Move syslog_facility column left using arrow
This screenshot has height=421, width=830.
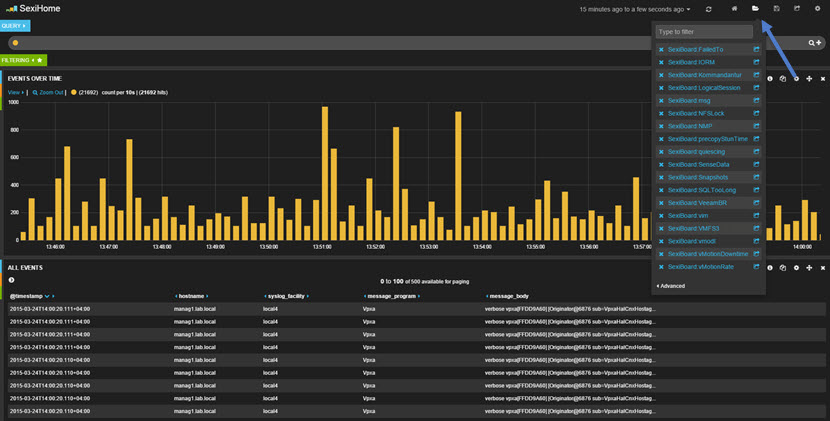pyautogui.click(x=265, y=297)
